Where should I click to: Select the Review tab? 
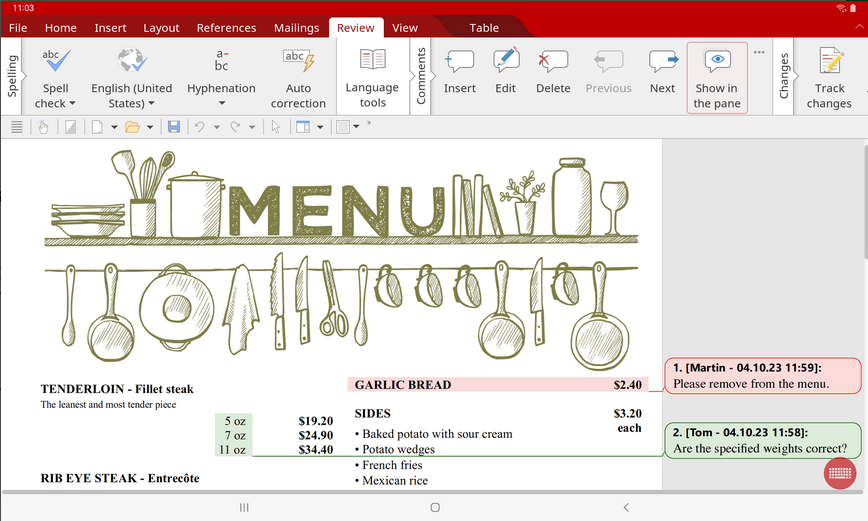[x=355, y=28]
